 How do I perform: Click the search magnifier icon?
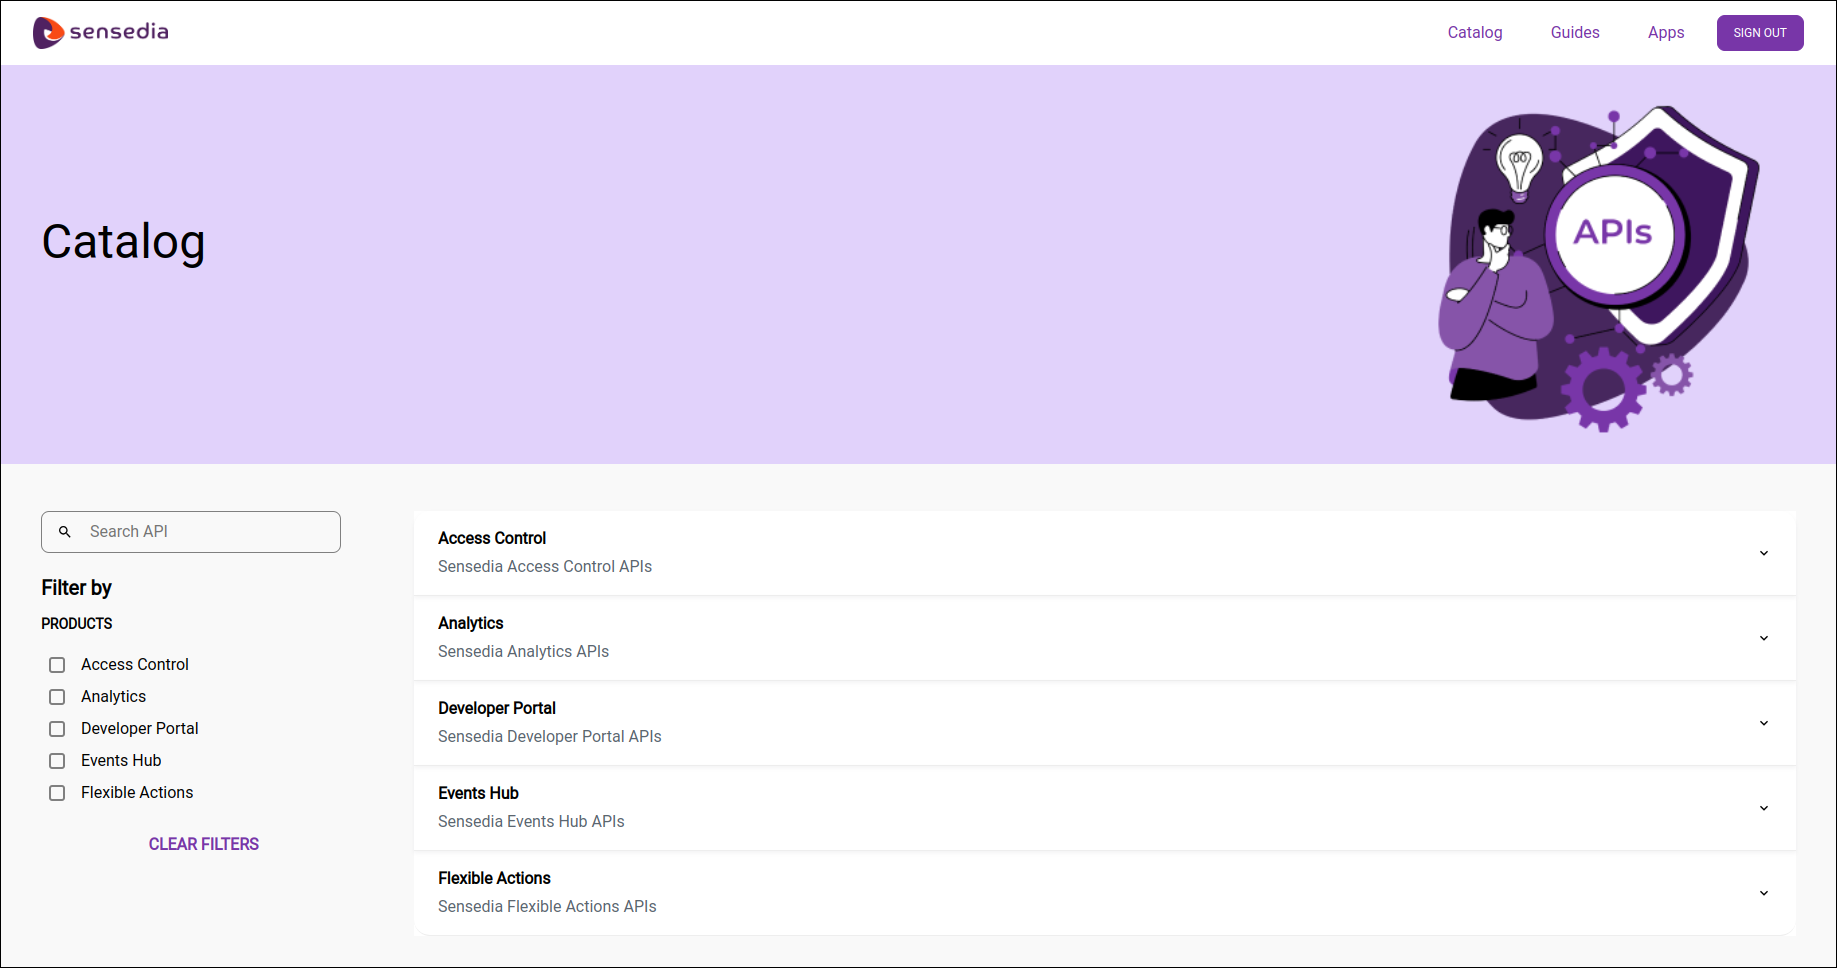pyautogui.click(x=65, y=531)
